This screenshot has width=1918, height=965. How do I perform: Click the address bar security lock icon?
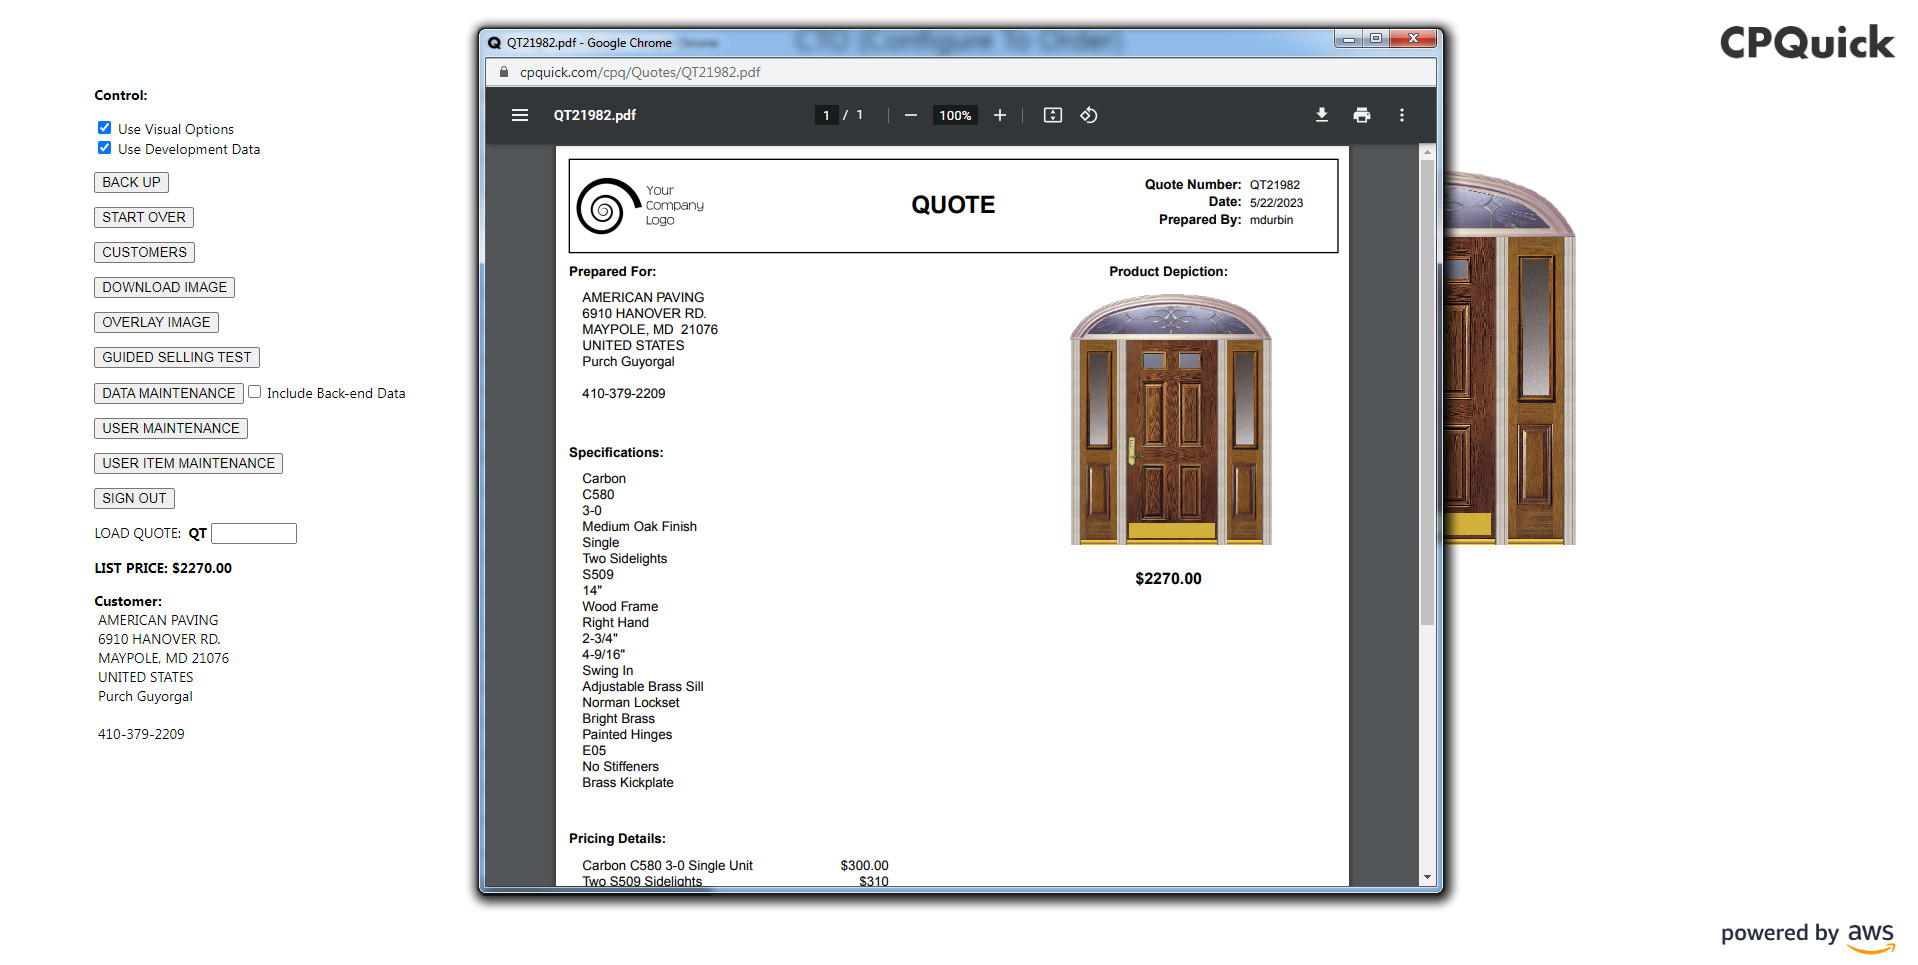click(503, 71)
